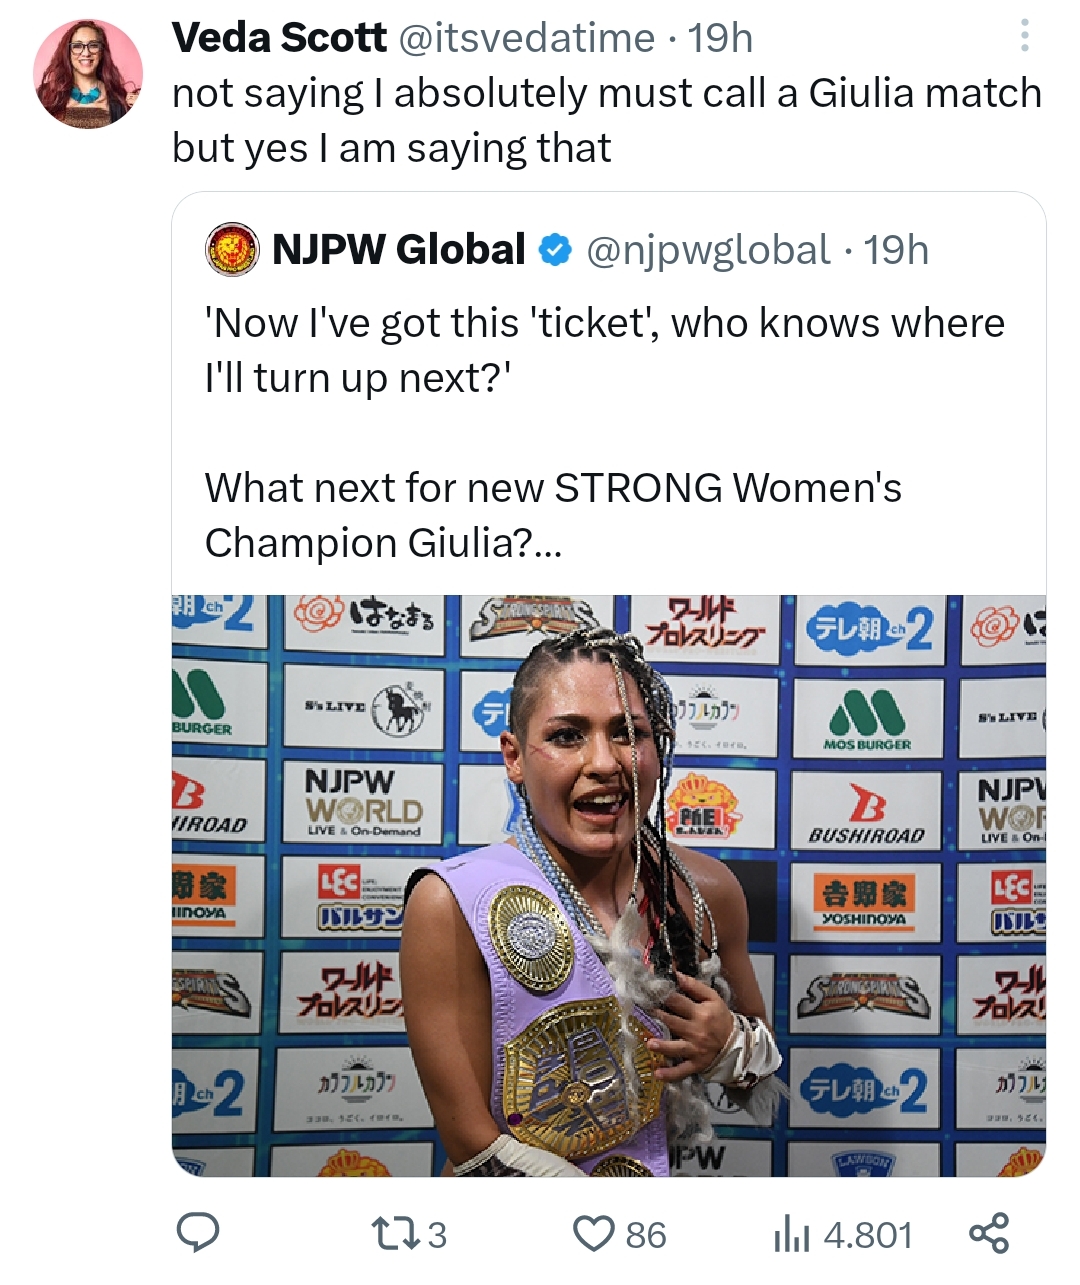The width and height of the screenshot is (1080, 1285).
Task: Open Veda Scott display name link
Action: coord(279,38)
